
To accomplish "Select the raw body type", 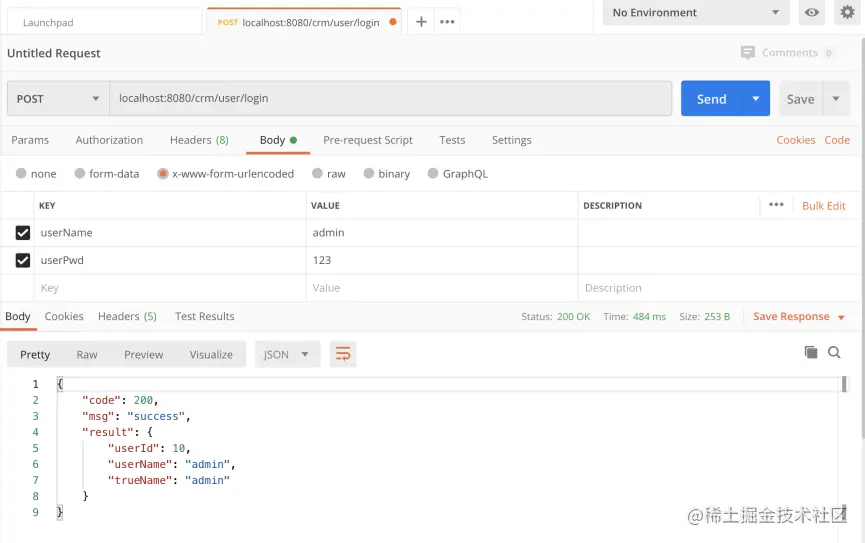I will (317, 173).
